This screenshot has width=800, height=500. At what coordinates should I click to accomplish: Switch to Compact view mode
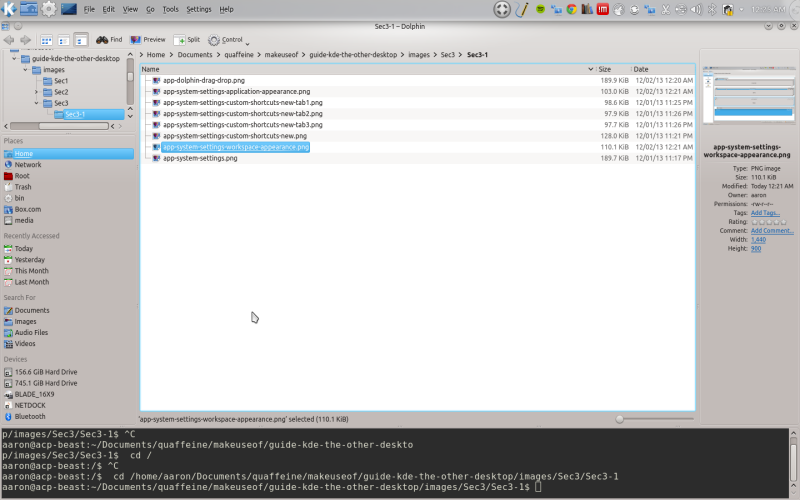pos(63,40)
